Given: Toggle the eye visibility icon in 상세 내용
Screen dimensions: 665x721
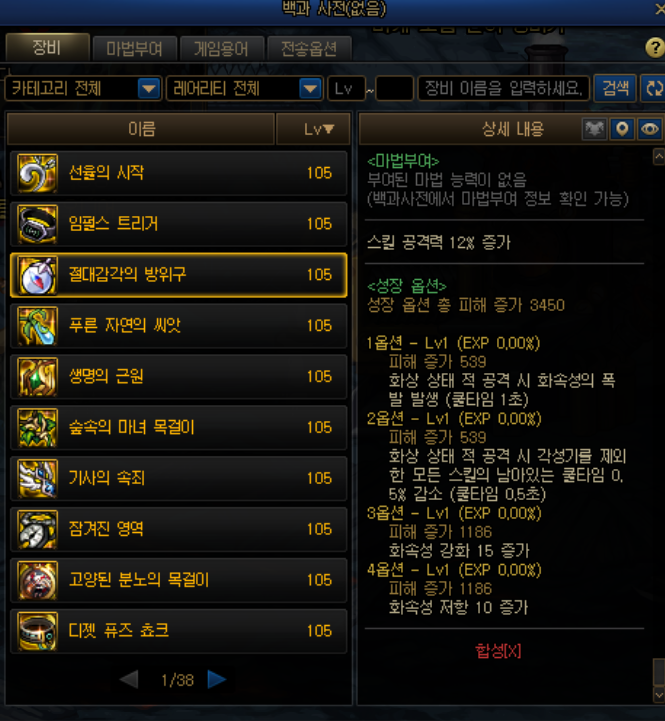Looking at the screenshot, I should coord(649,129).
